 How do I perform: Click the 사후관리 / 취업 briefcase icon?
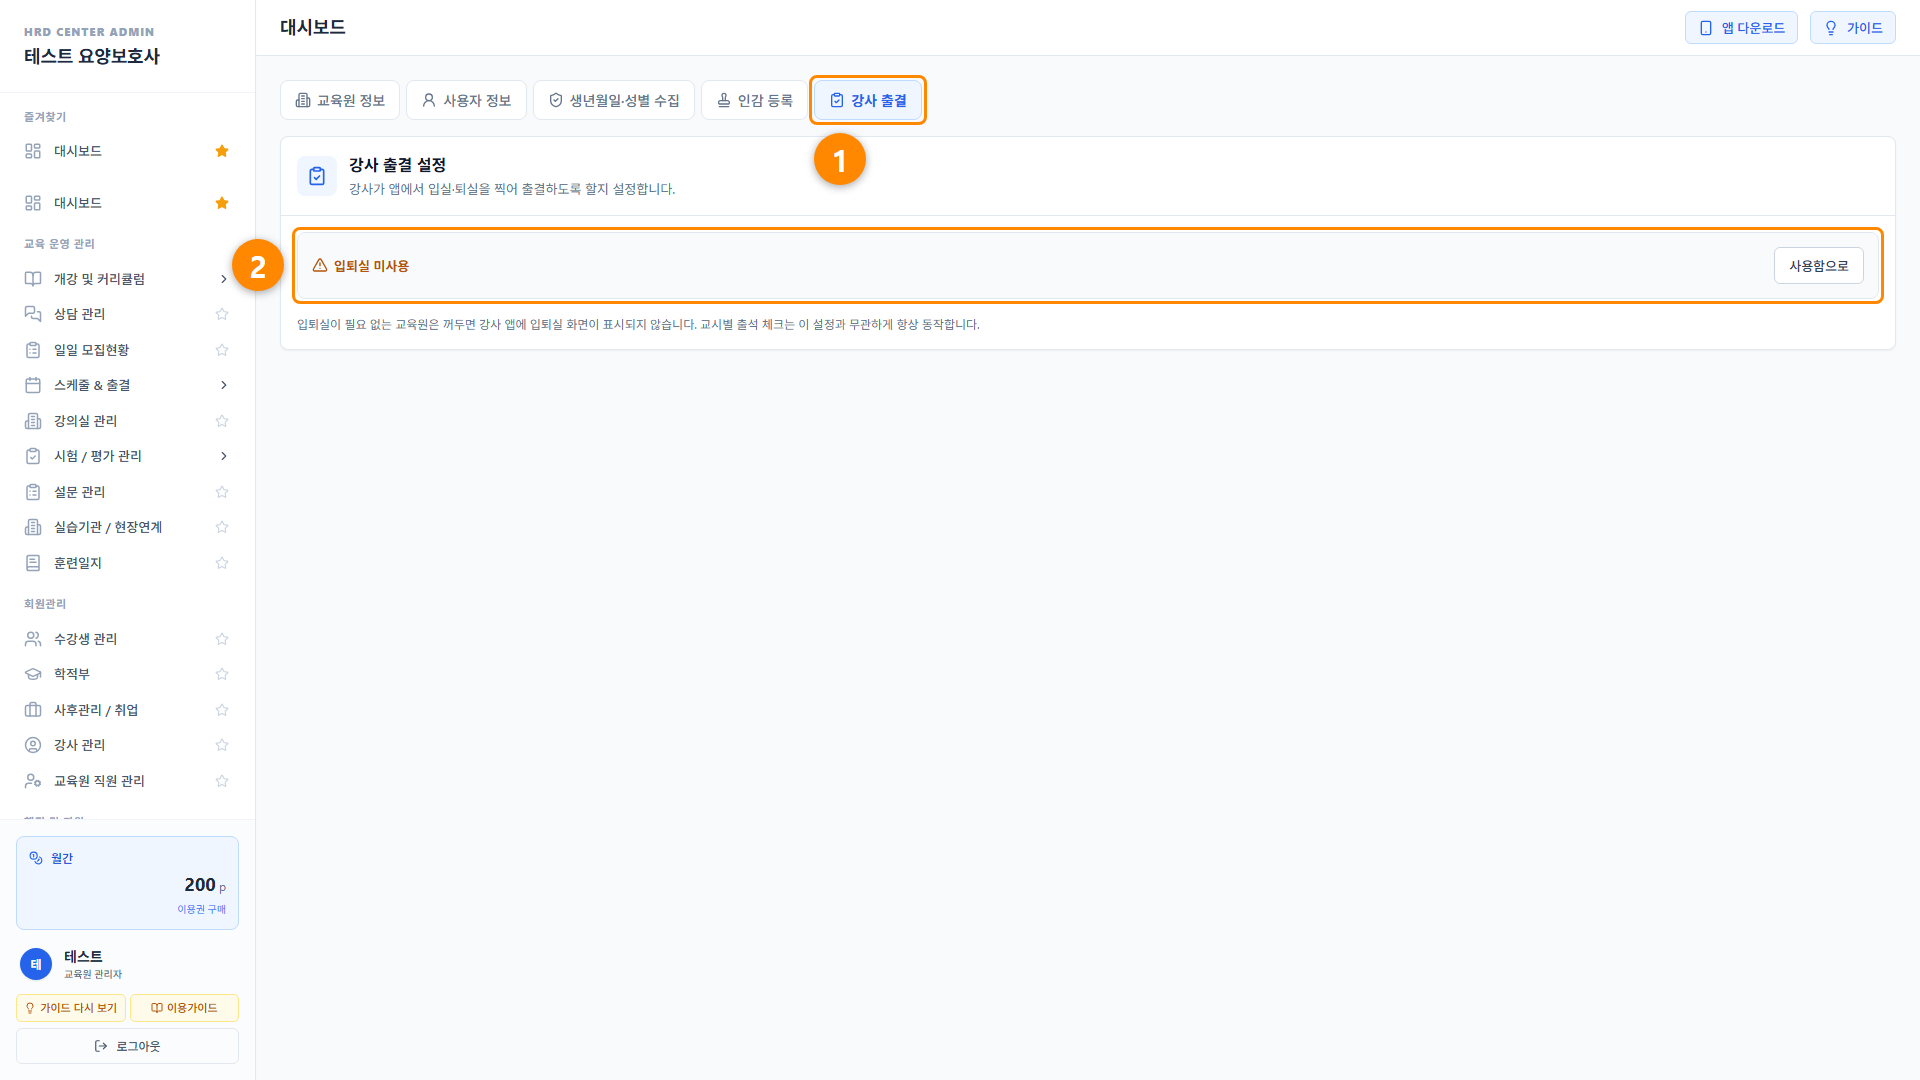33,710
